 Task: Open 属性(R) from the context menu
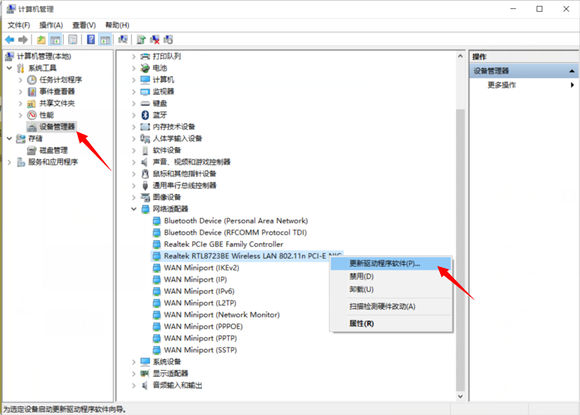(x=361, y=324)
